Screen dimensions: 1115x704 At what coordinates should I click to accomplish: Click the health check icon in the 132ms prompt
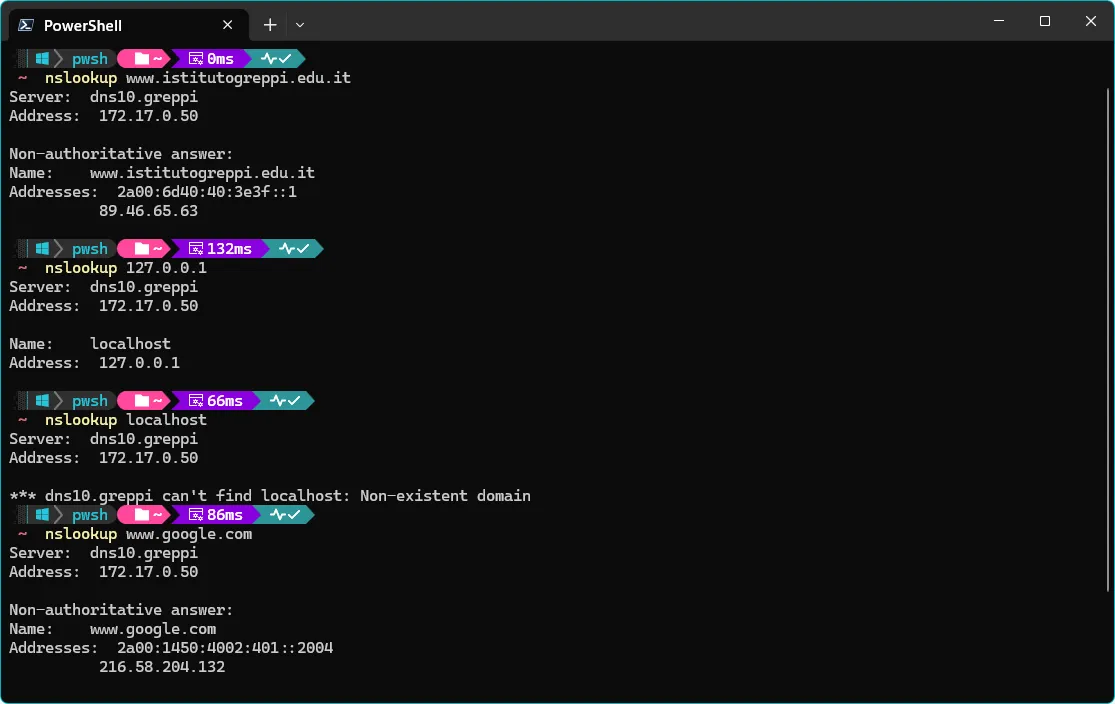click(x=294, y=249)
